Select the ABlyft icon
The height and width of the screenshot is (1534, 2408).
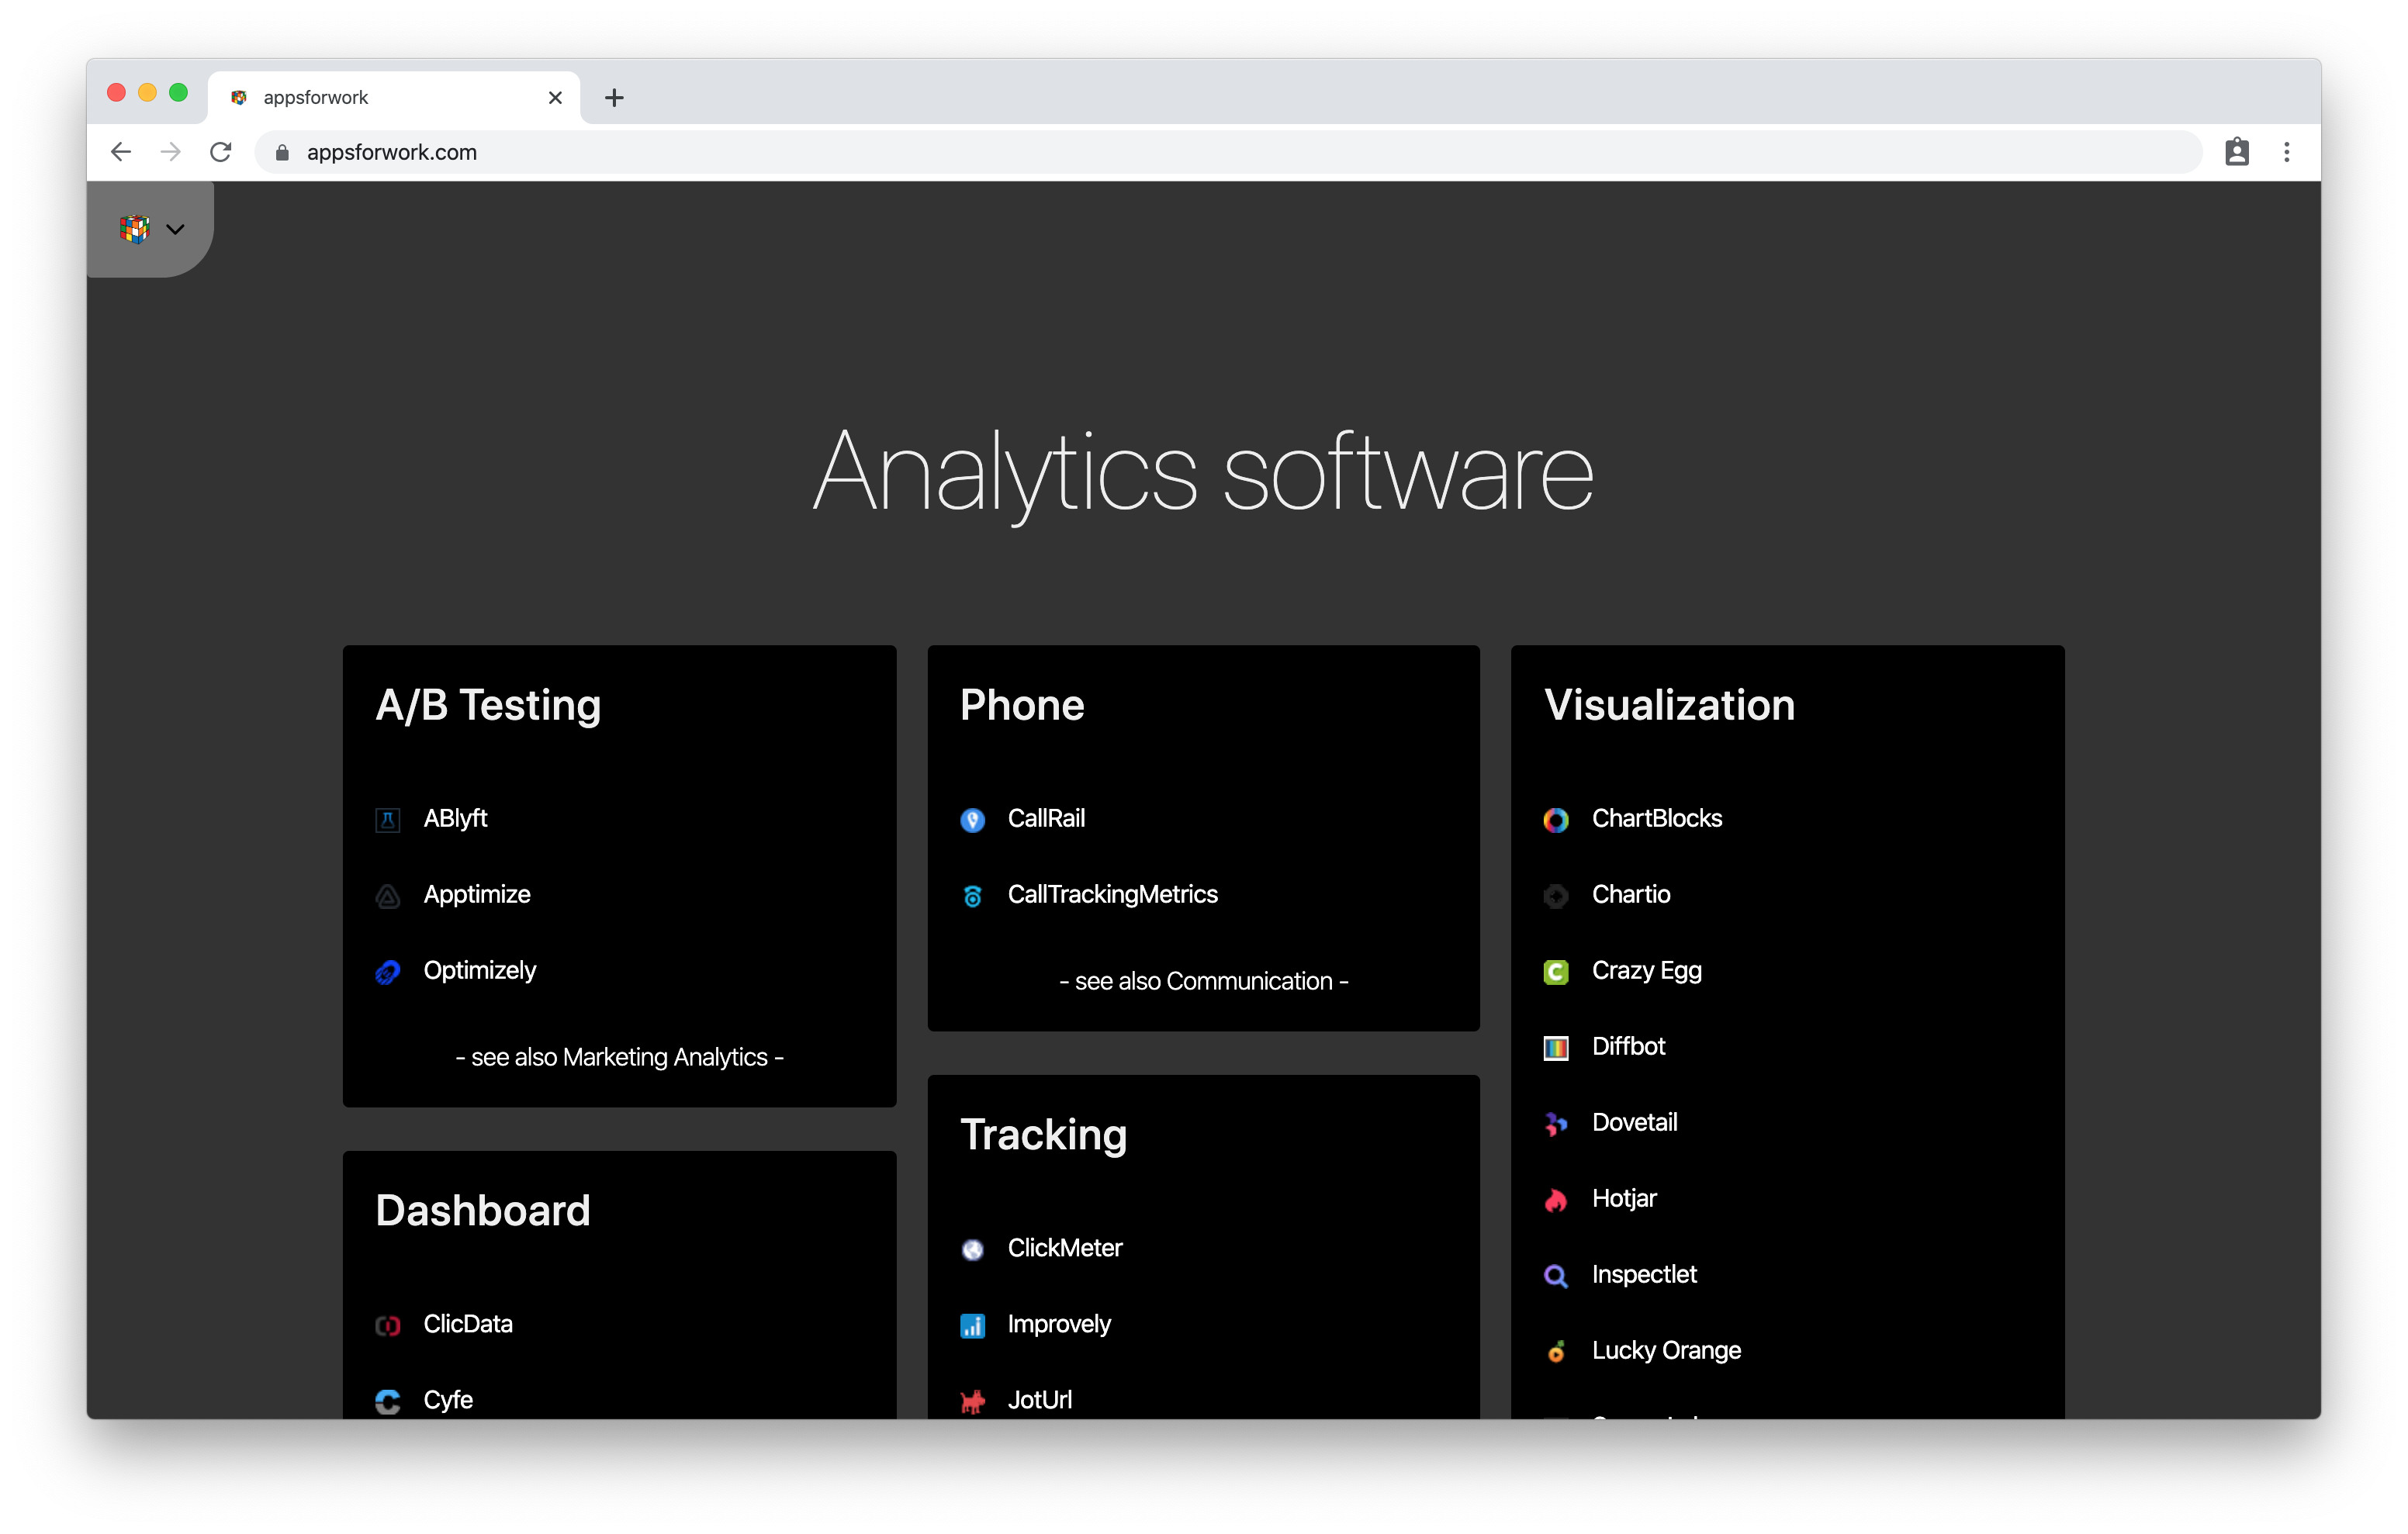[388, 818]
